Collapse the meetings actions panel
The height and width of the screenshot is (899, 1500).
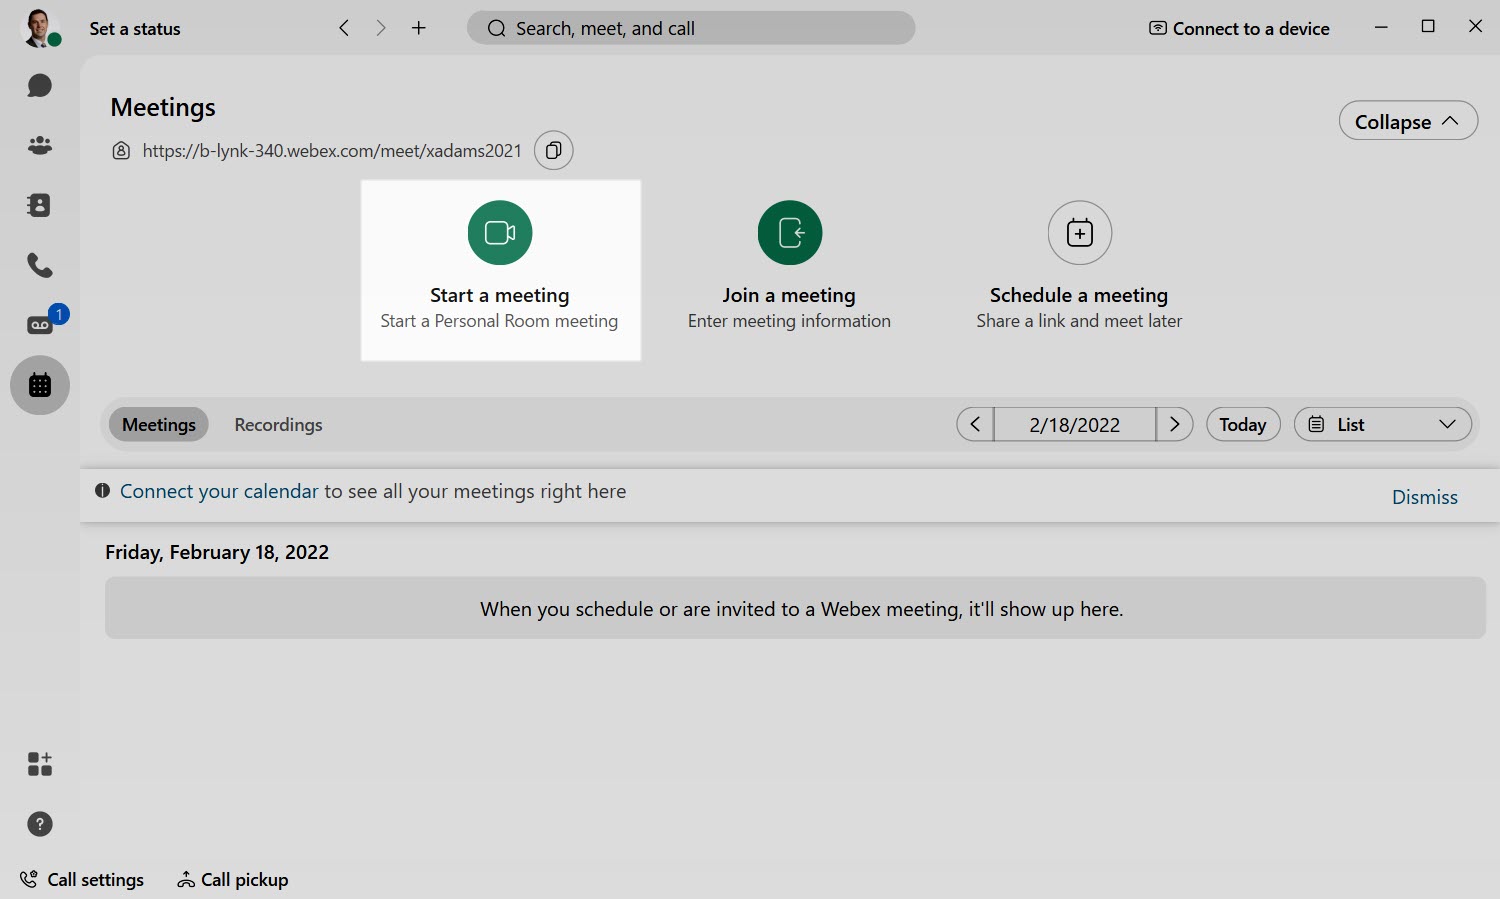coord(1408,121)
